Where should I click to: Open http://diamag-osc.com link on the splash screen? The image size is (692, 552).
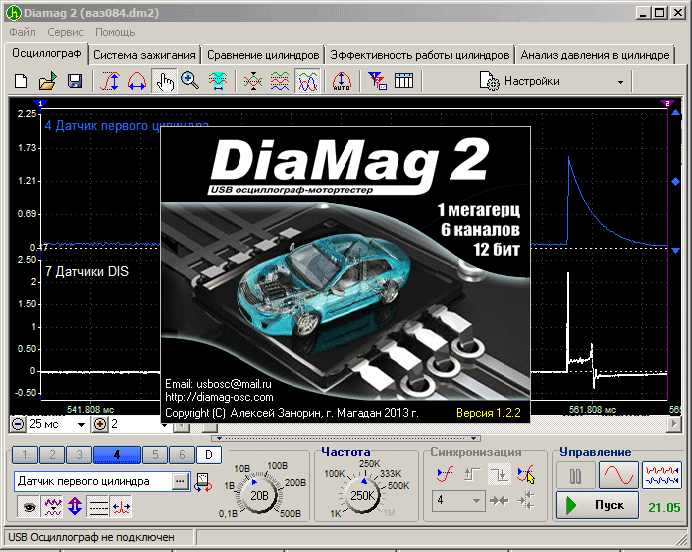pyautogui.click(x=219, y=397)
